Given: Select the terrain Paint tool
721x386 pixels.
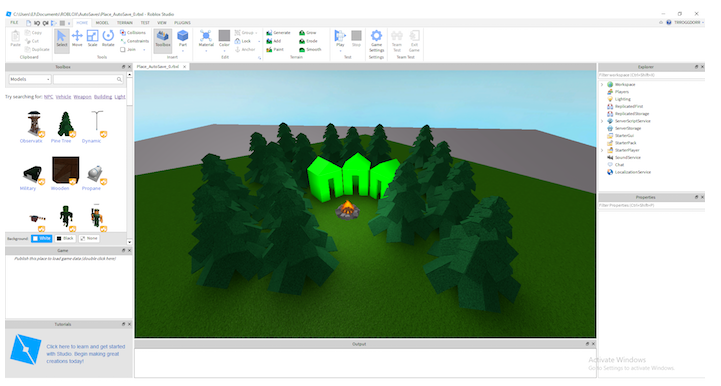Looking at the screenshot, I should click(275, 49).
